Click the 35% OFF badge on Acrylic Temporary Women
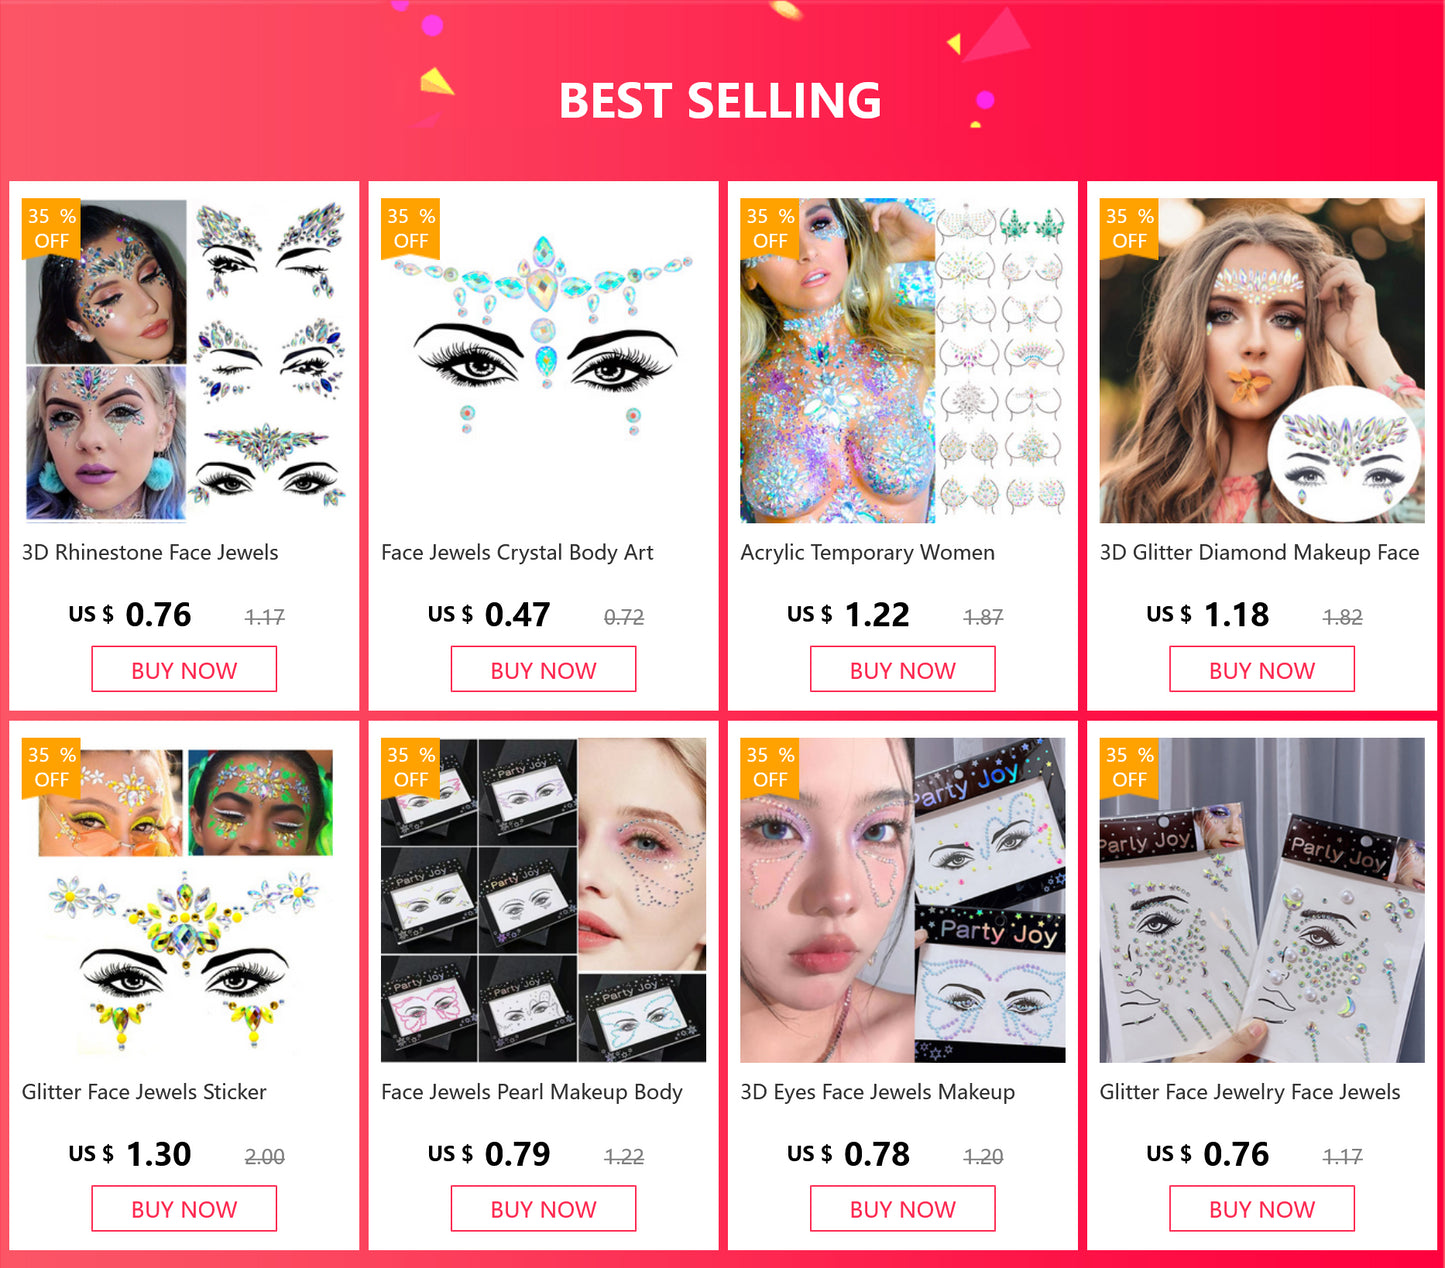The image size is (1445, 1268). (770, 228)
